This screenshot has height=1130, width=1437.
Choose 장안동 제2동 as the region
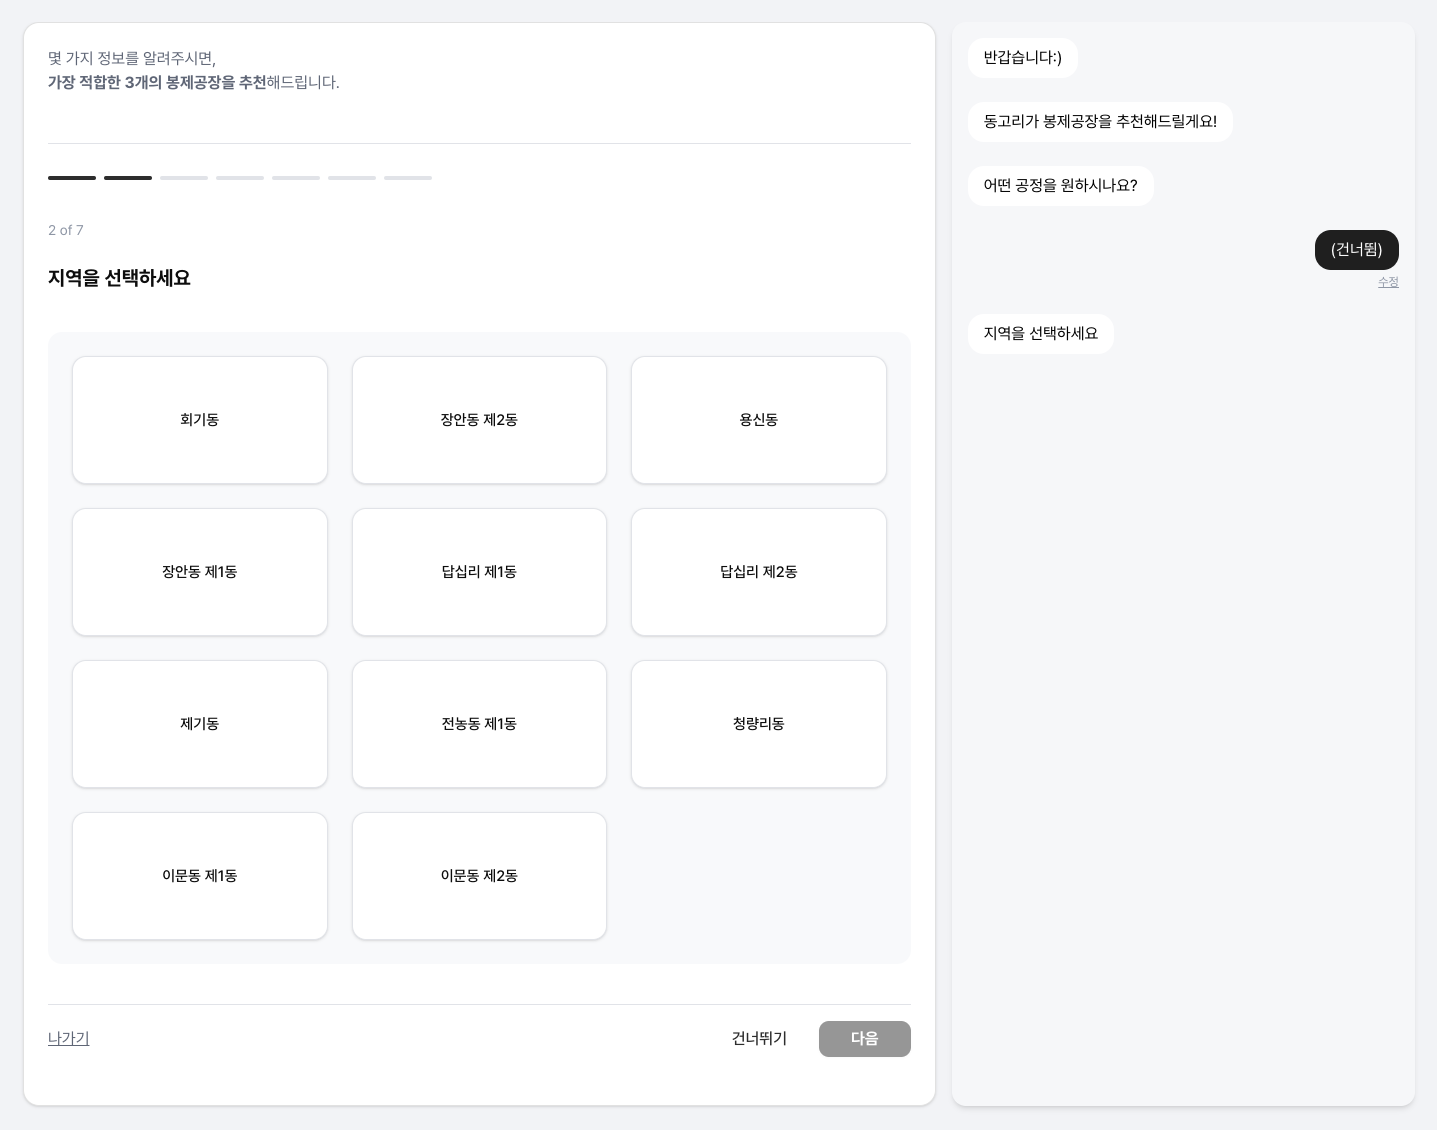click(479, 420)
